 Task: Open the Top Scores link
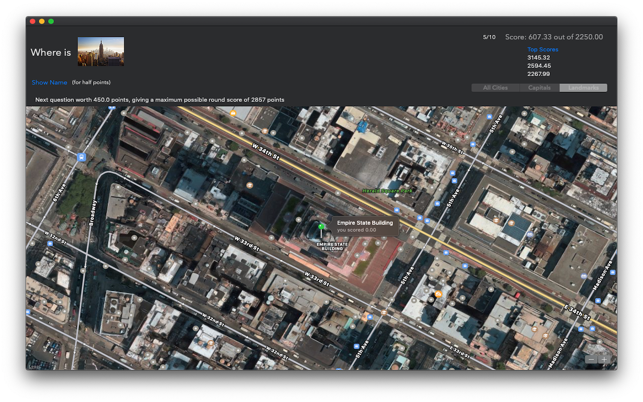click(543, 49)
